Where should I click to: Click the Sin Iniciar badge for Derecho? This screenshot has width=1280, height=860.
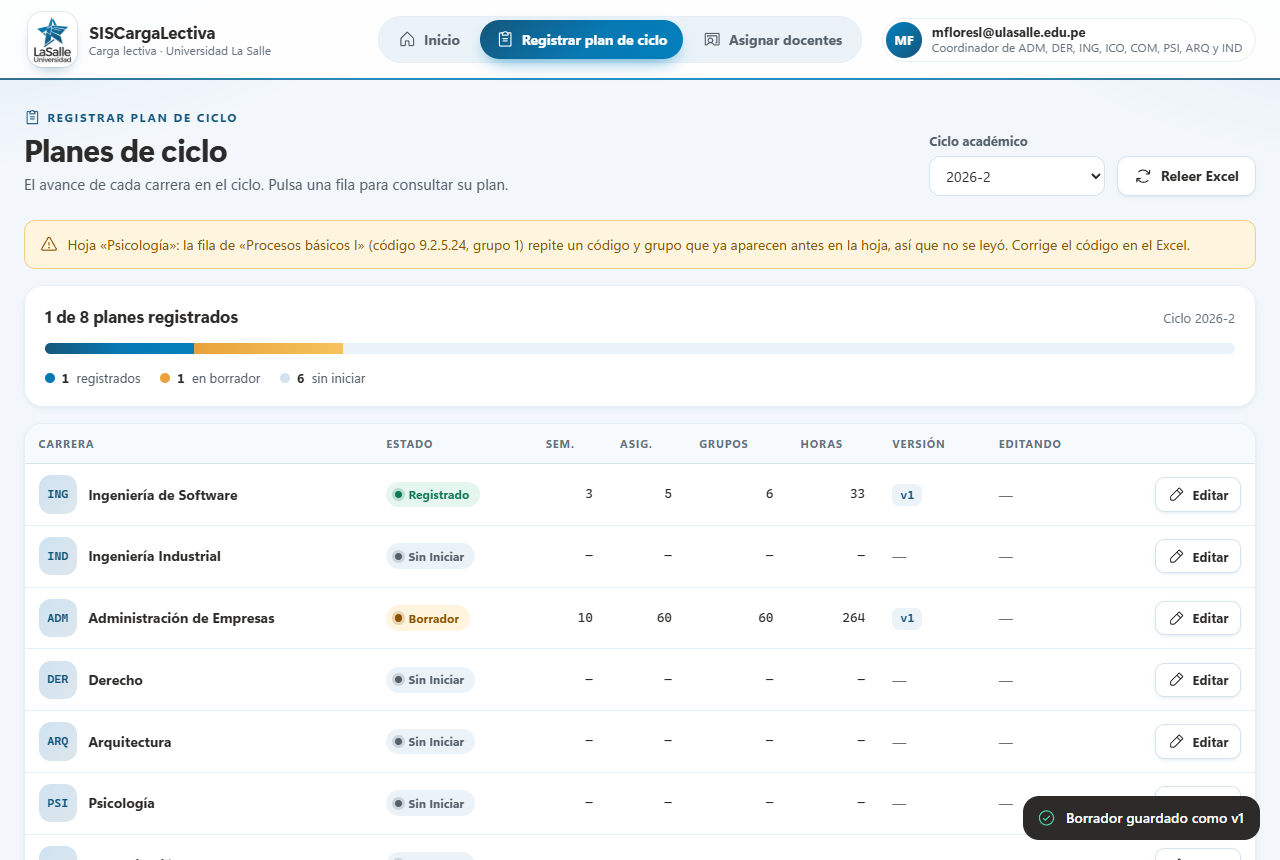(430, 680)
